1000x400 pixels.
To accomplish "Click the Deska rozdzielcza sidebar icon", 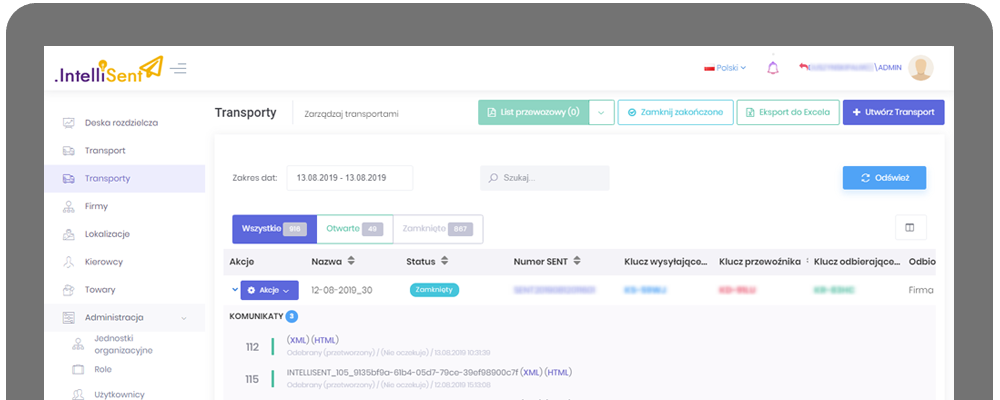I will tap(69, 123).
